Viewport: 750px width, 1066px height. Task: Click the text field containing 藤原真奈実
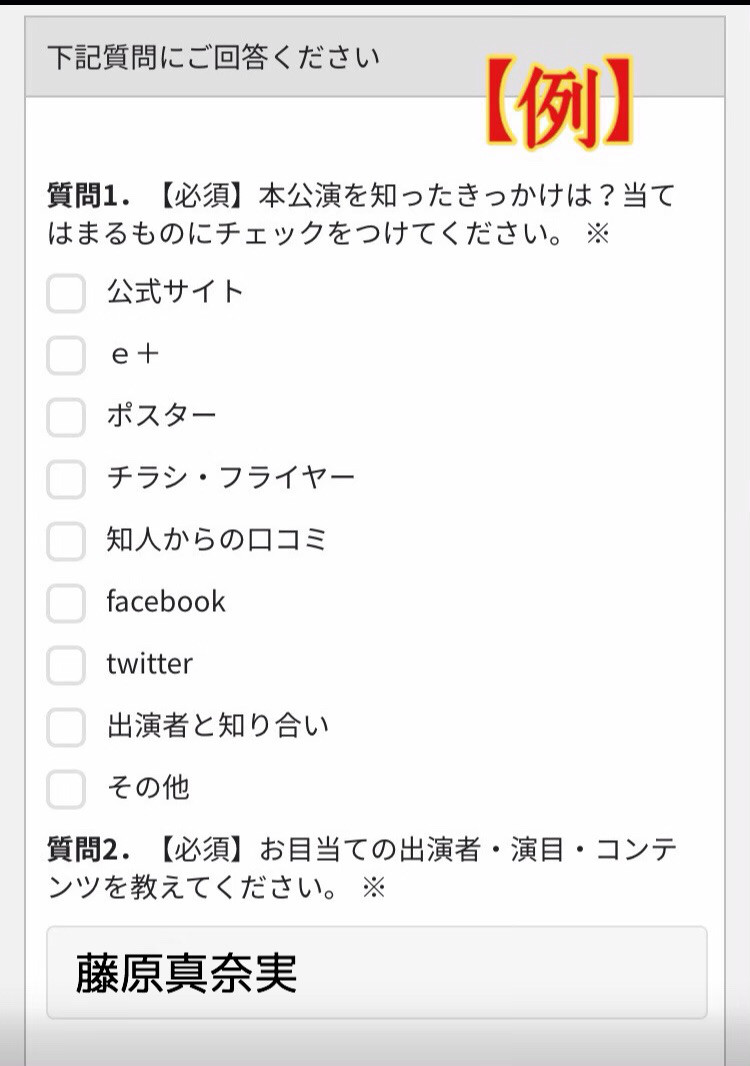pos(376,972)
